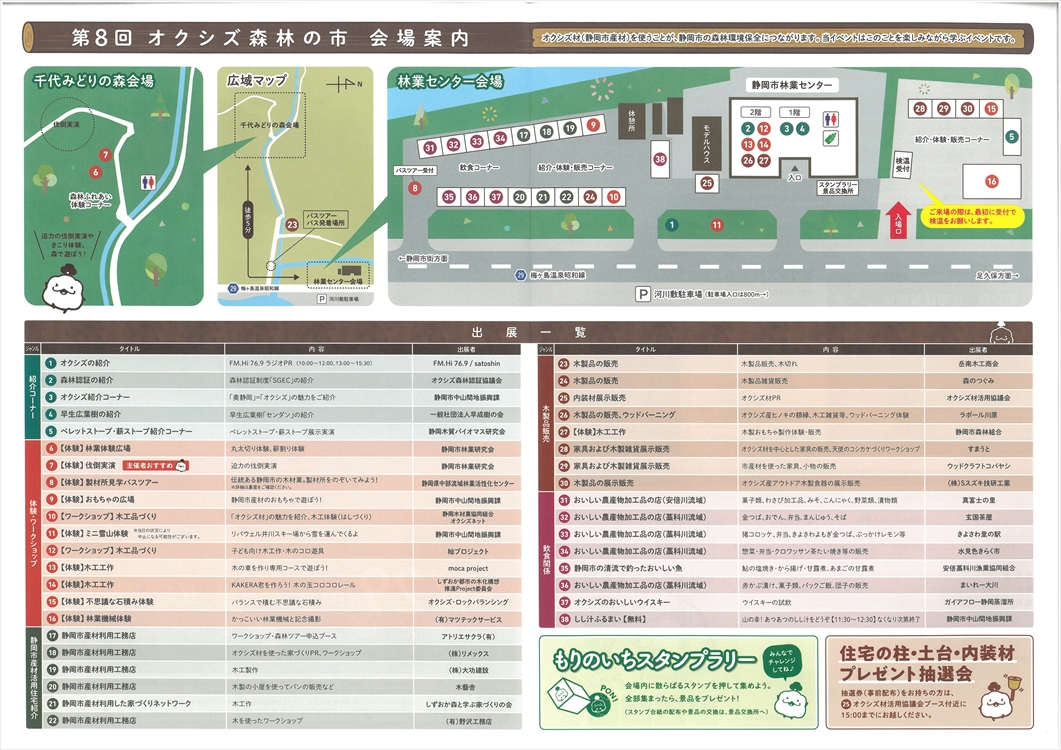This screenshot has height=750, width=1061.
Task: Select booth marker 16 in the large white box
Action: [x=991, y=181]
